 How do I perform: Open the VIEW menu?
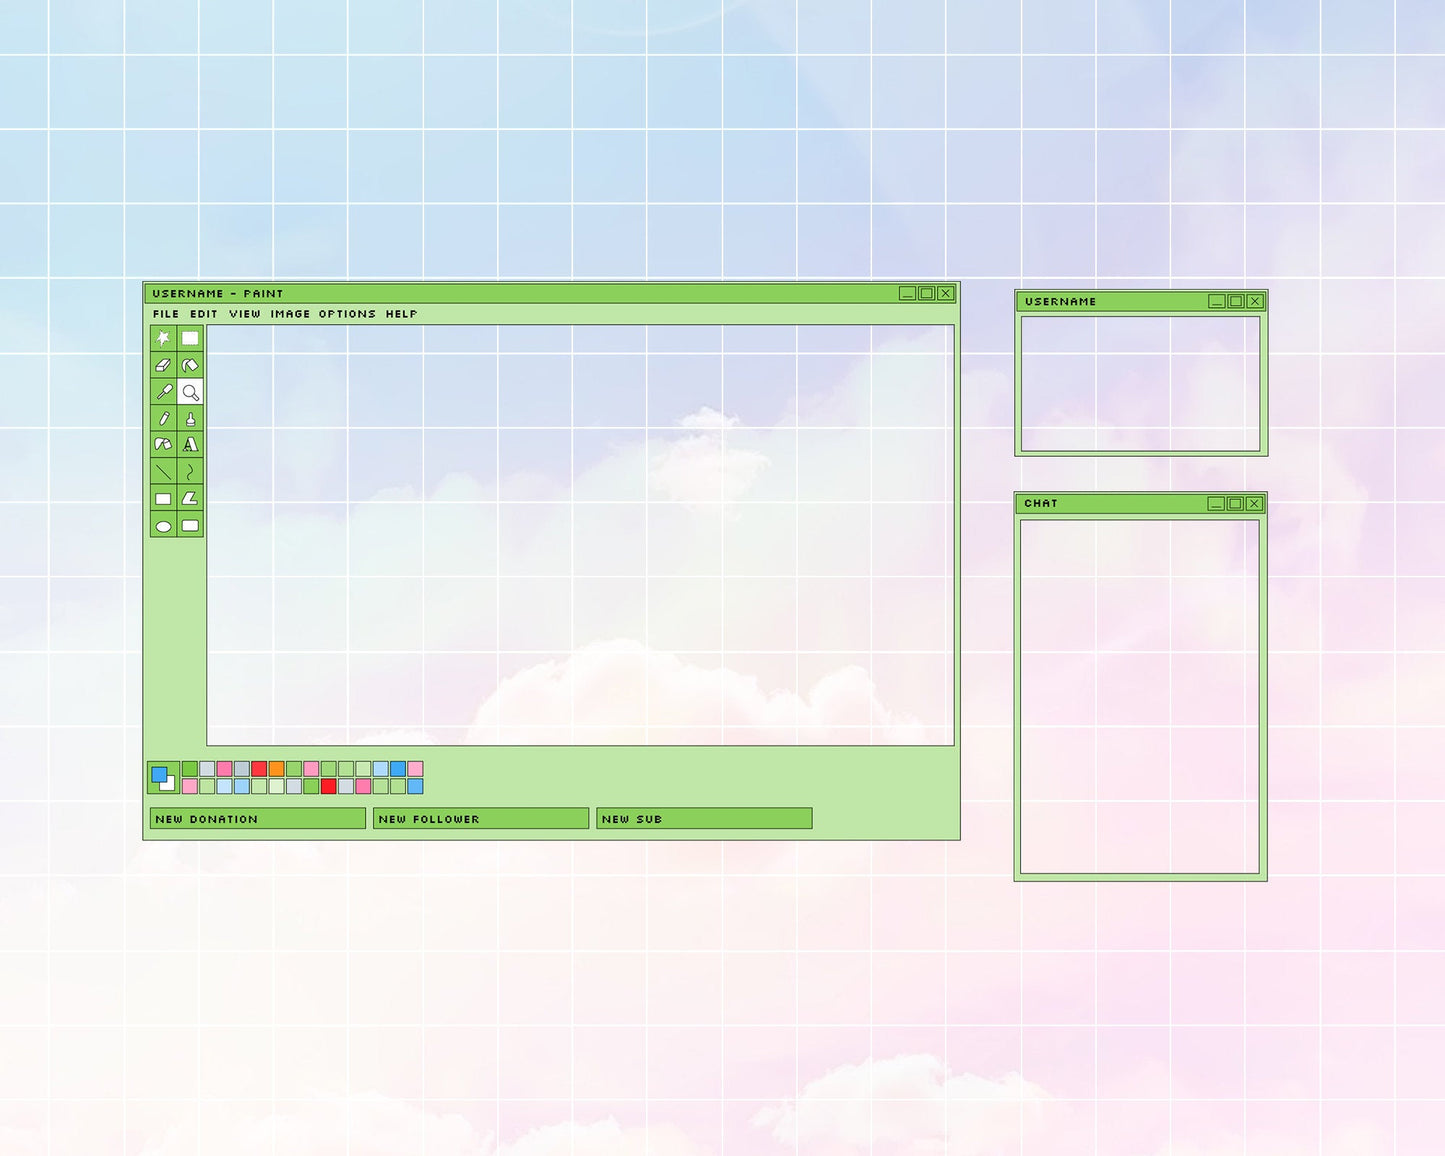(244, 313)
